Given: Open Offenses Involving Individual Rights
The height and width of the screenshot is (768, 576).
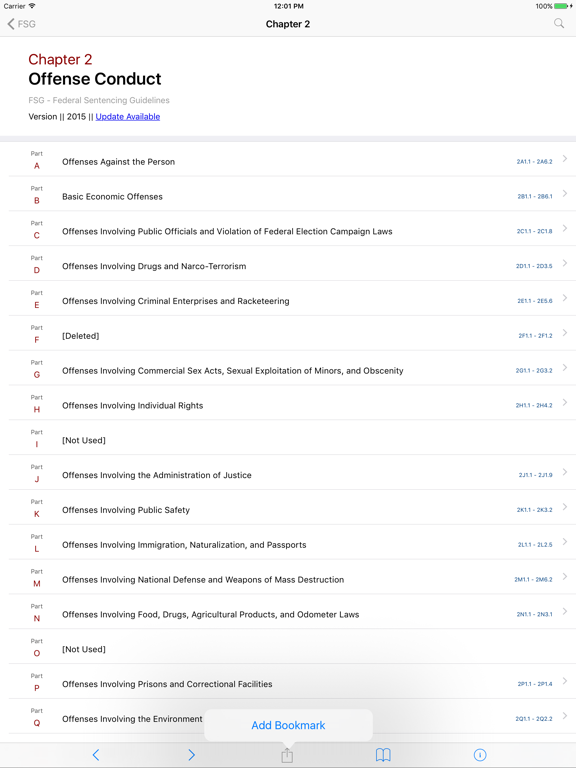Looking at the screenshot, I should 288,403.
